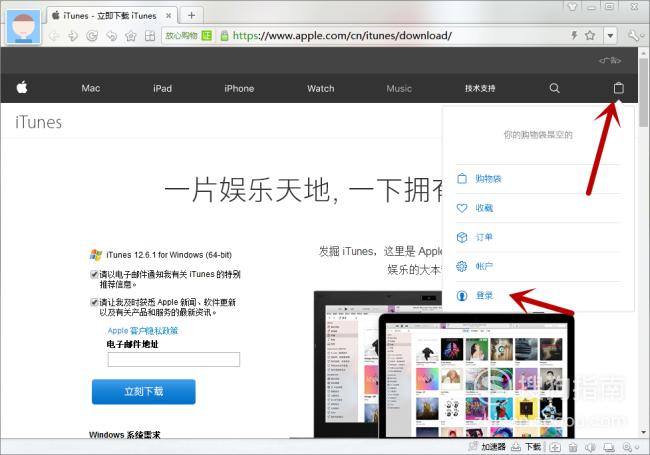Click the heart icon beside 收藏
Screen dimensions: 650x455
pos(462,208)
